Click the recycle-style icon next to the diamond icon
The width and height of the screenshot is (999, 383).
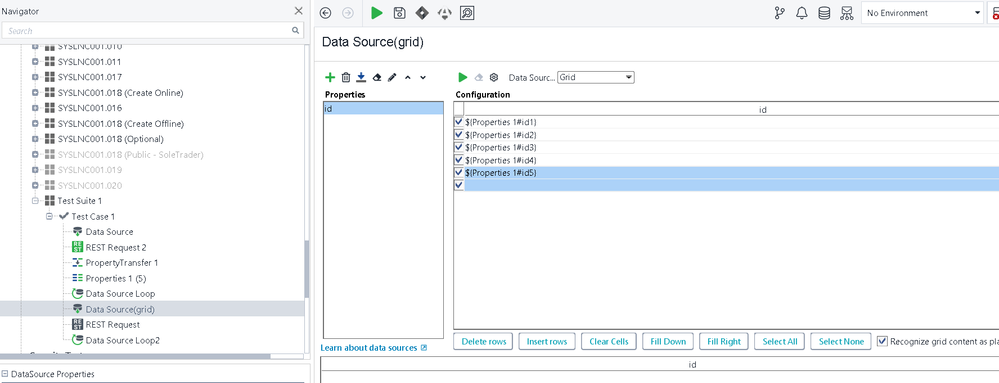tap(444, 13)
